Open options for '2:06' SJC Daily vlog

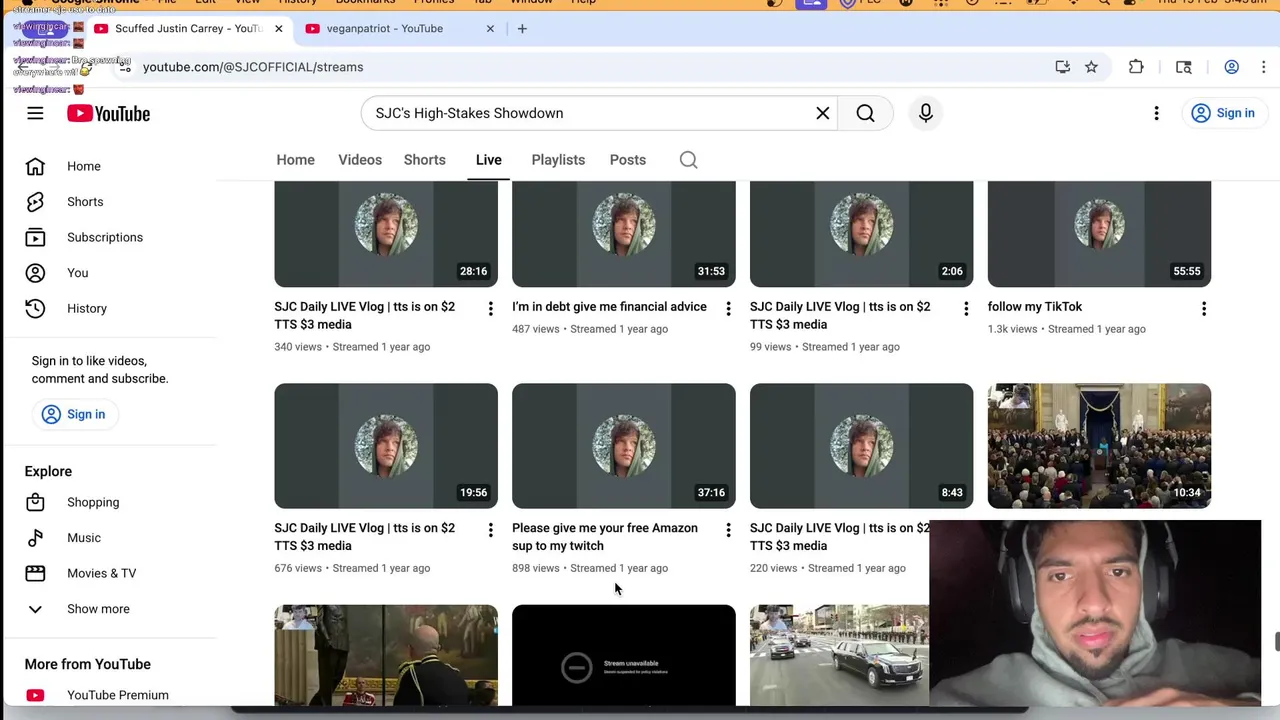coord(966,309)
